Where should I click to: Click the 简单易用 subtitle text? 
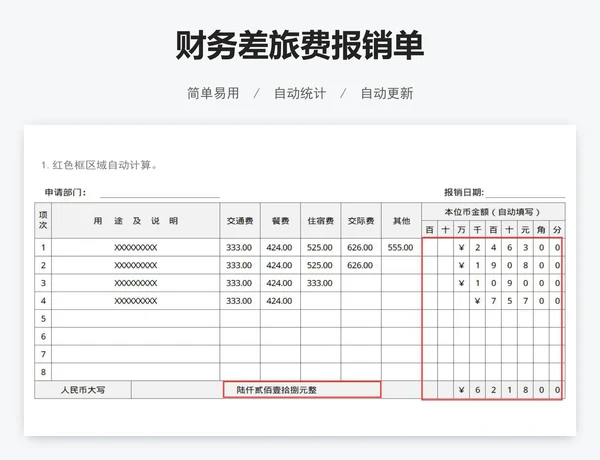click(213, 93)
